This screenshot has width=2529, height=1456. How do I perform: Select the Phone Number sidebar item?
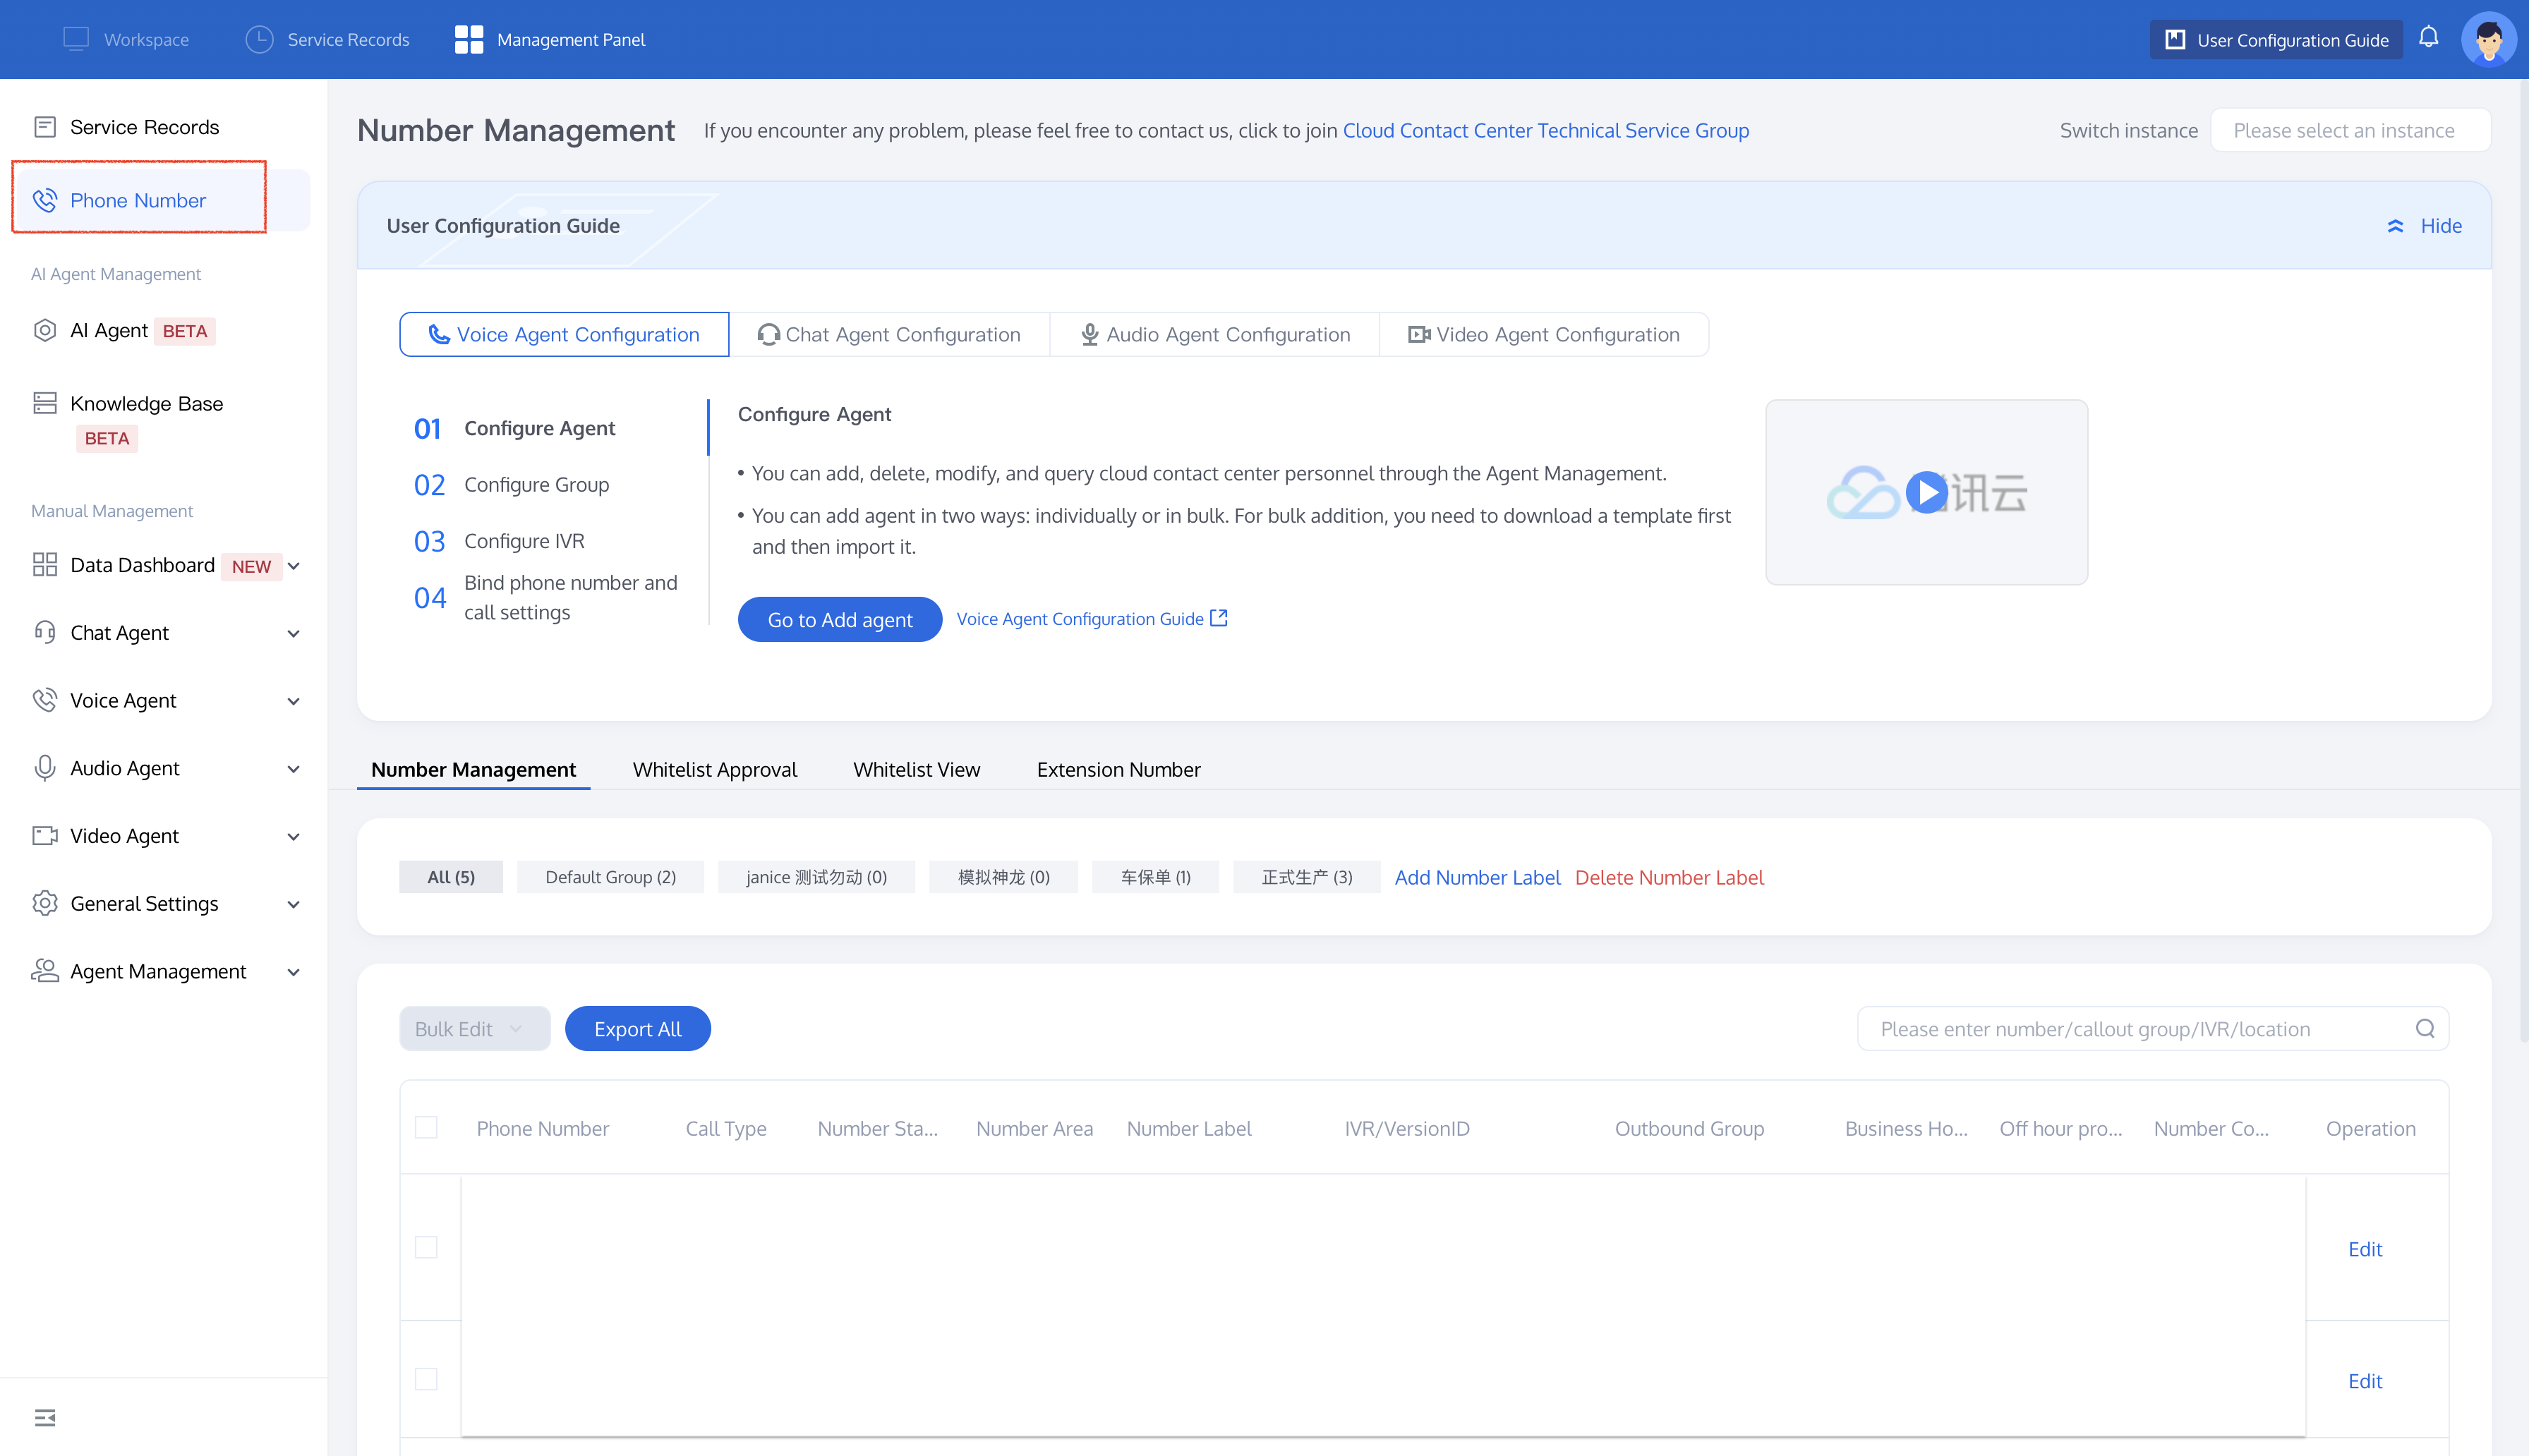pos(139,200)
